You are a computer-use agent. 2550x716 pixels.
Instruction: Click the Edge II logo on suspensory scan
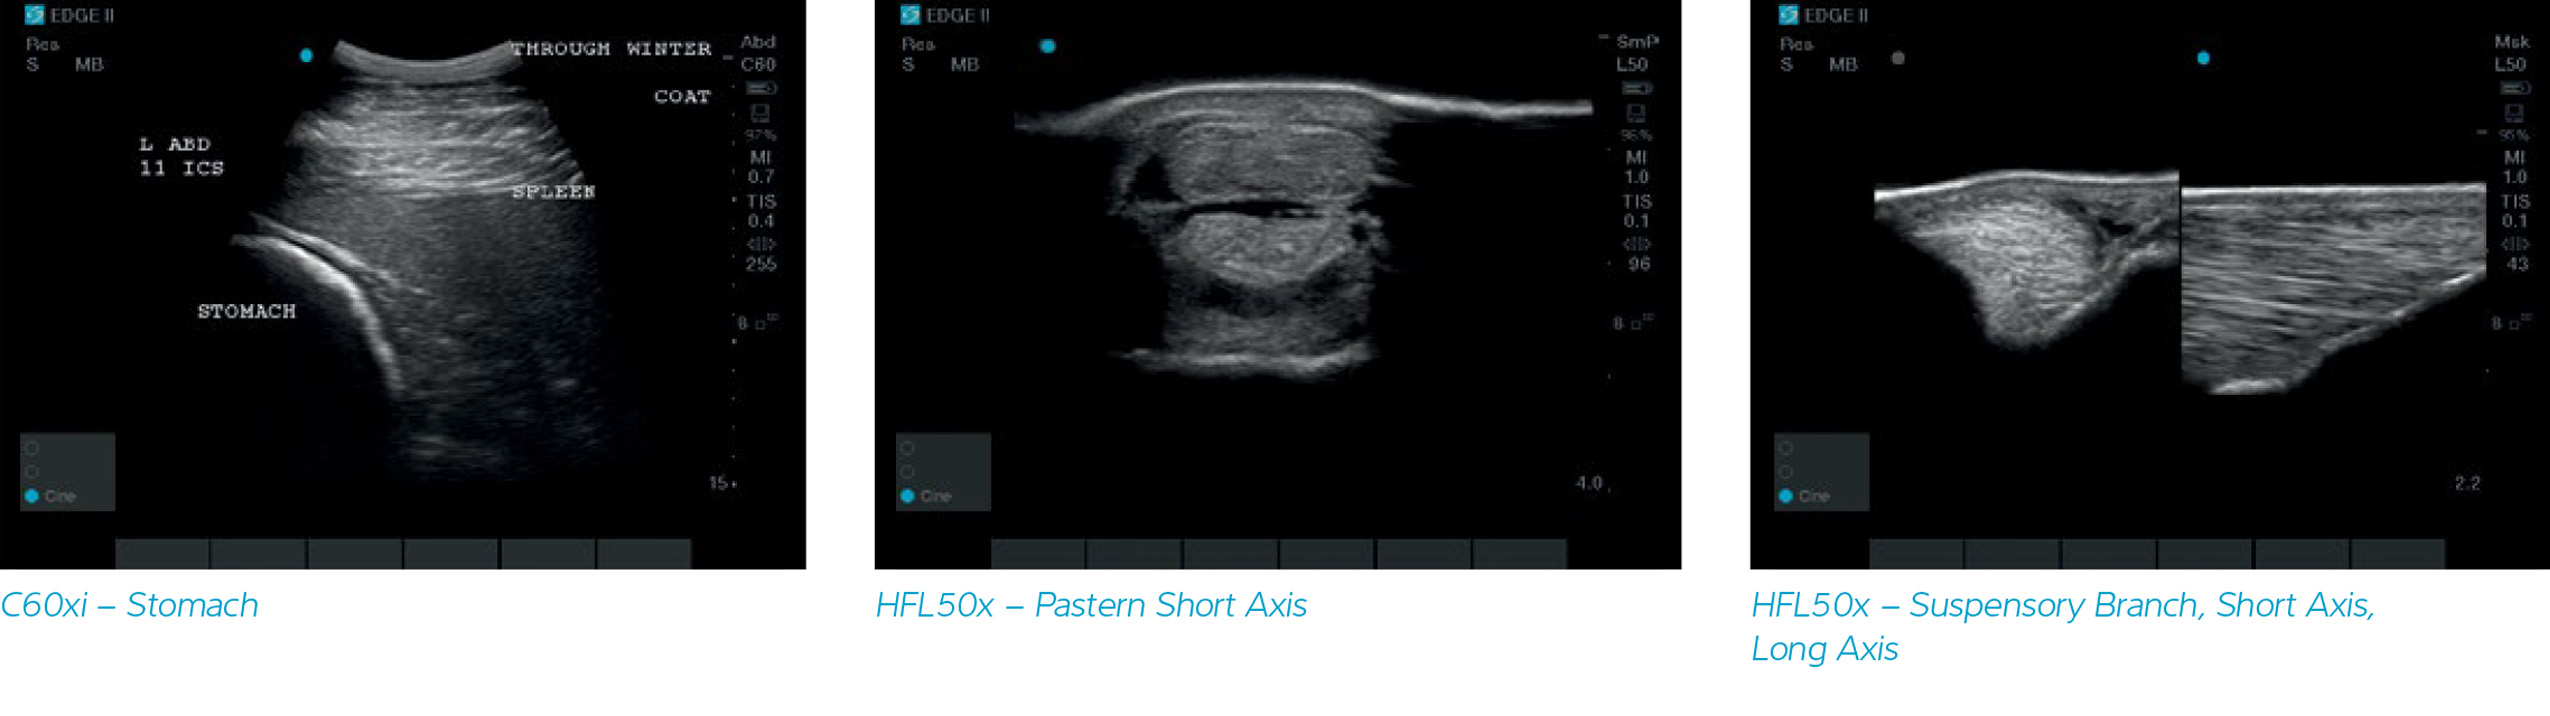pyautogui.click(x=1789, y=15)
